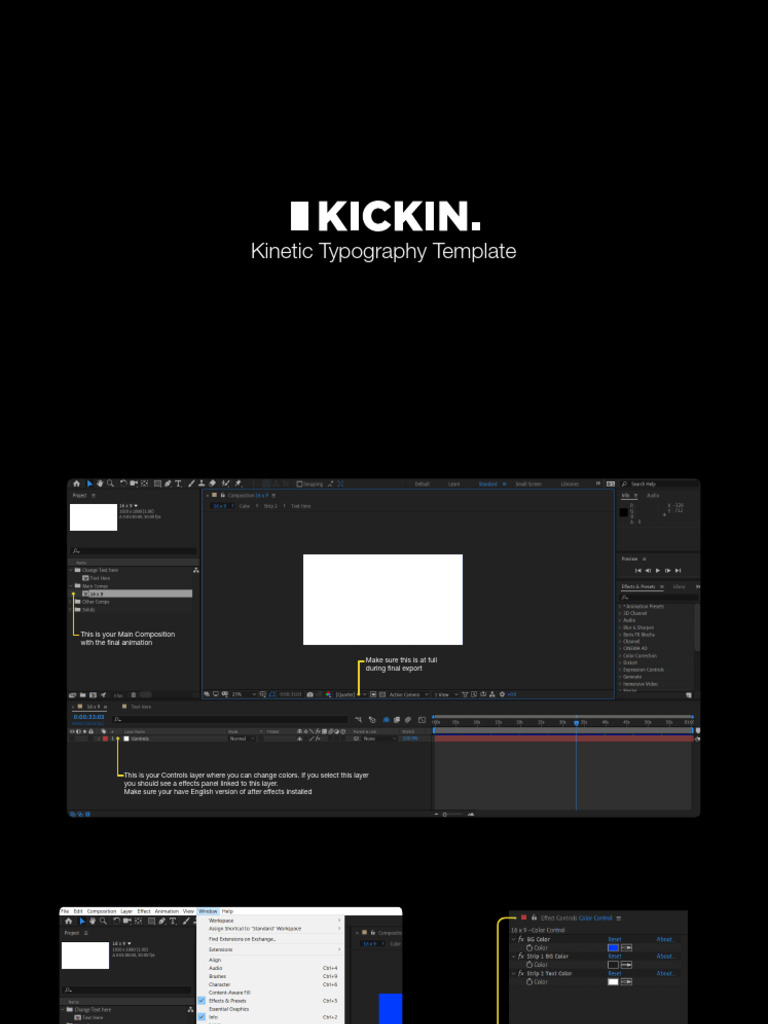Uncheck Info in the Window menu
The image size is (768, 1024).
coord(202,1017)
